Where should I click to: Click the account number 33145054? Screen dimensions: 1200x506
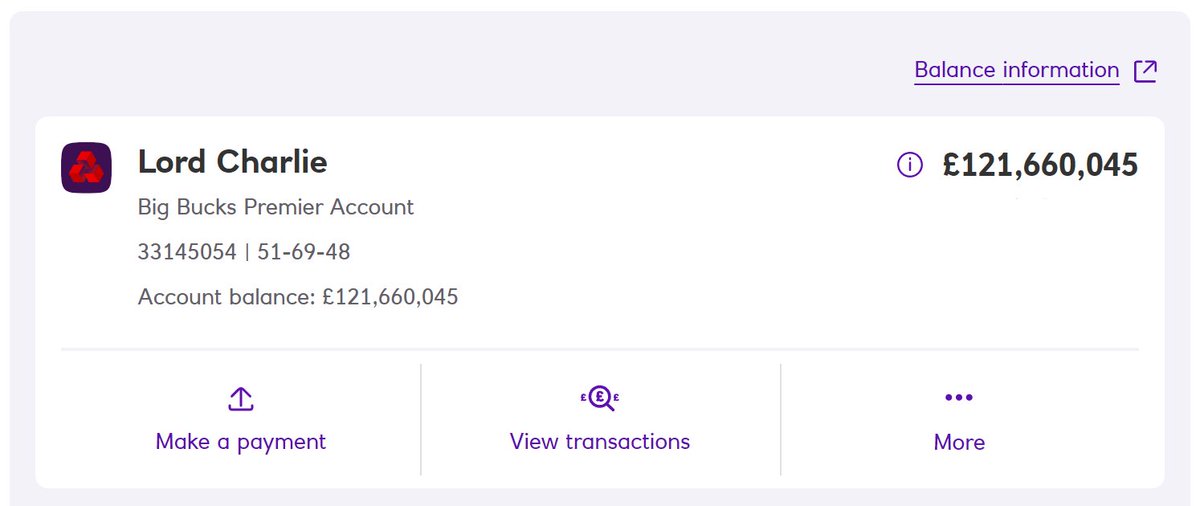click(x=187, y=252)
